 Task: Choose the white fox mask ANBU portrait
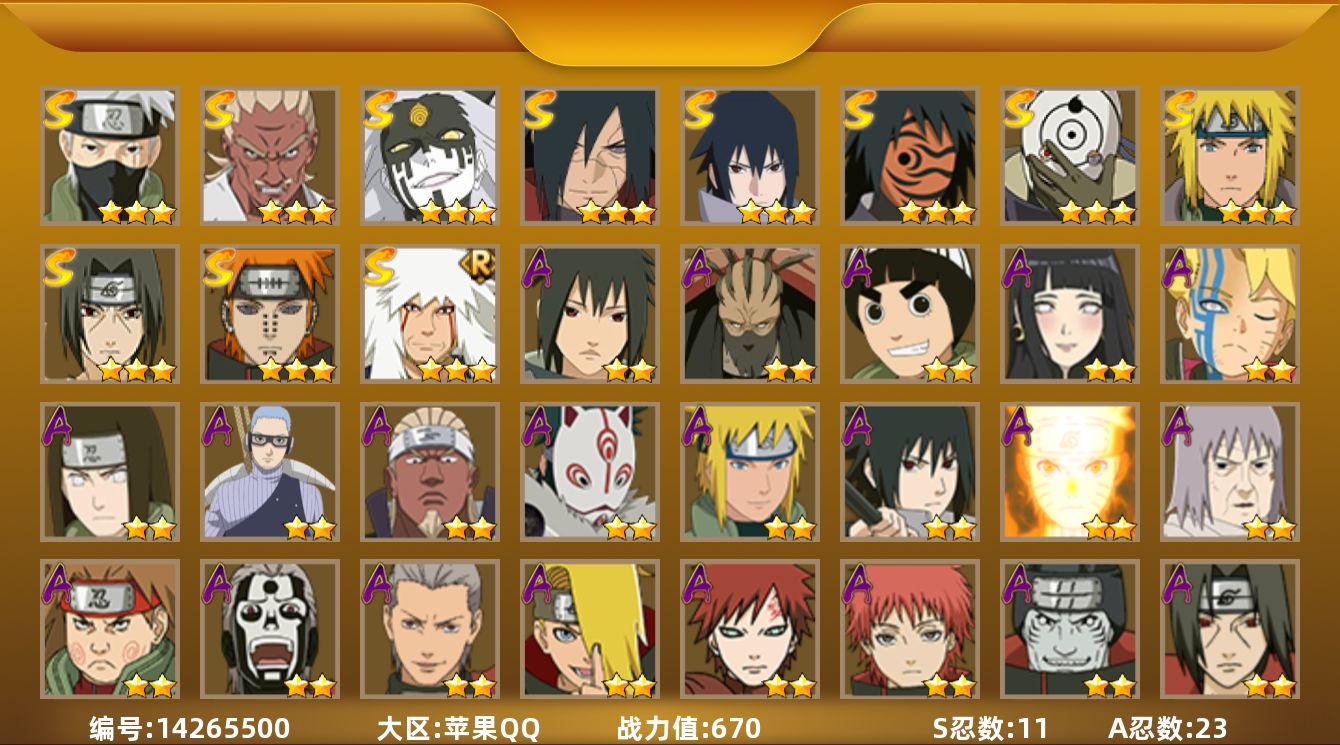(590, 472)
